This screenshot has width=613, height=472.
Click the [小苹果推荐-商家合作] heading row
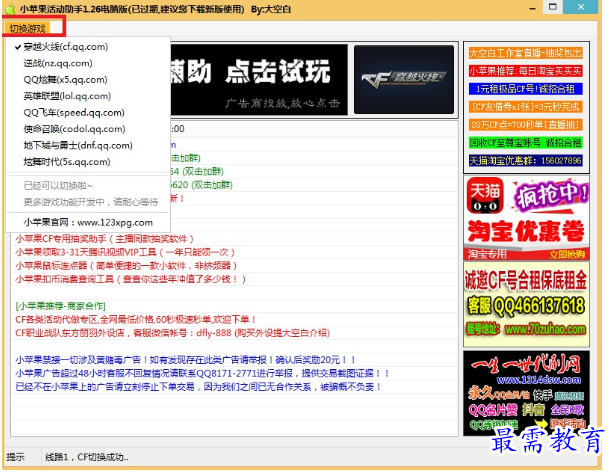(x=235, y=306)
